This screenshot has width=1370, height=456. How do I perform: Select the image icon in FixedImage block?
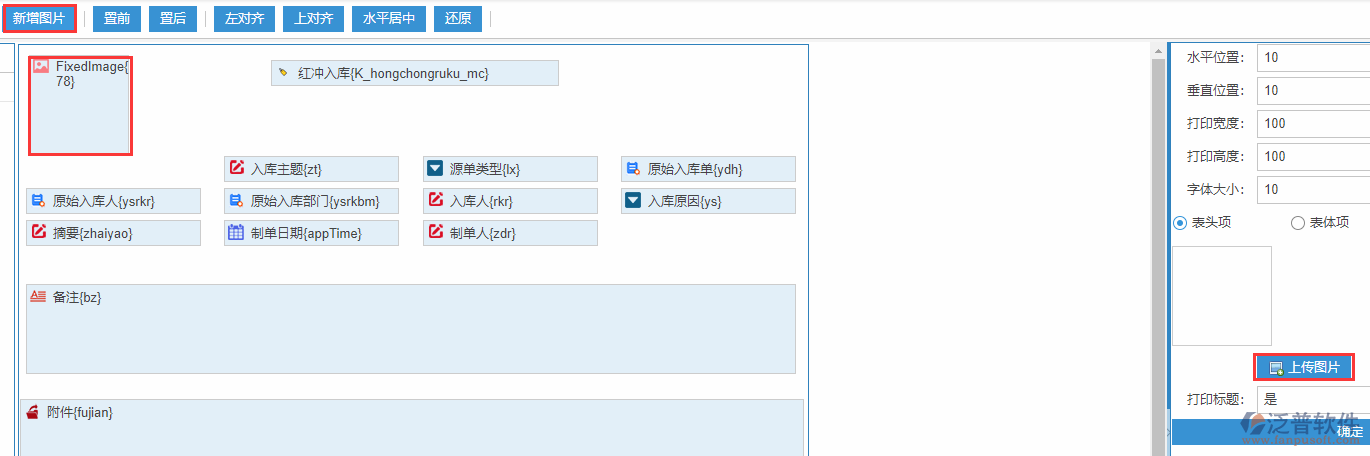(x=41, y=66)
